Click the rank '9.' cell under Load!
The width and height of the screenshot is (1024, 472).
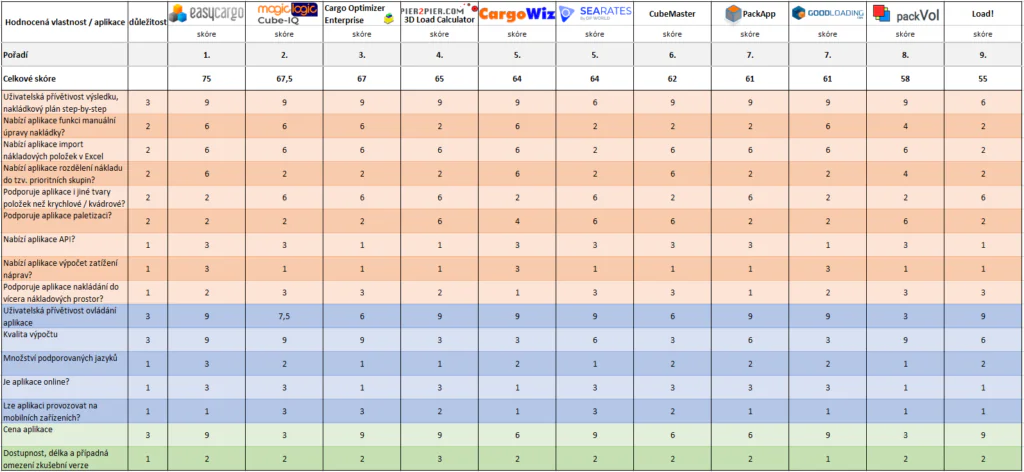coord(983,55)
